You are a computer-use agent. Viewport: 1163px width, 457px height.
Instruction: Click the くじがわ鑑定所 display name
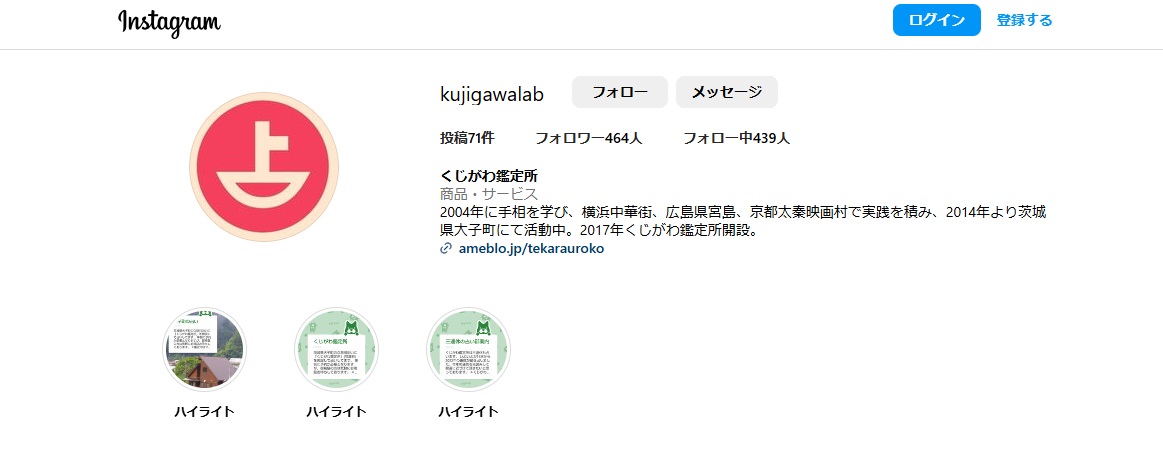coord(489,176)
